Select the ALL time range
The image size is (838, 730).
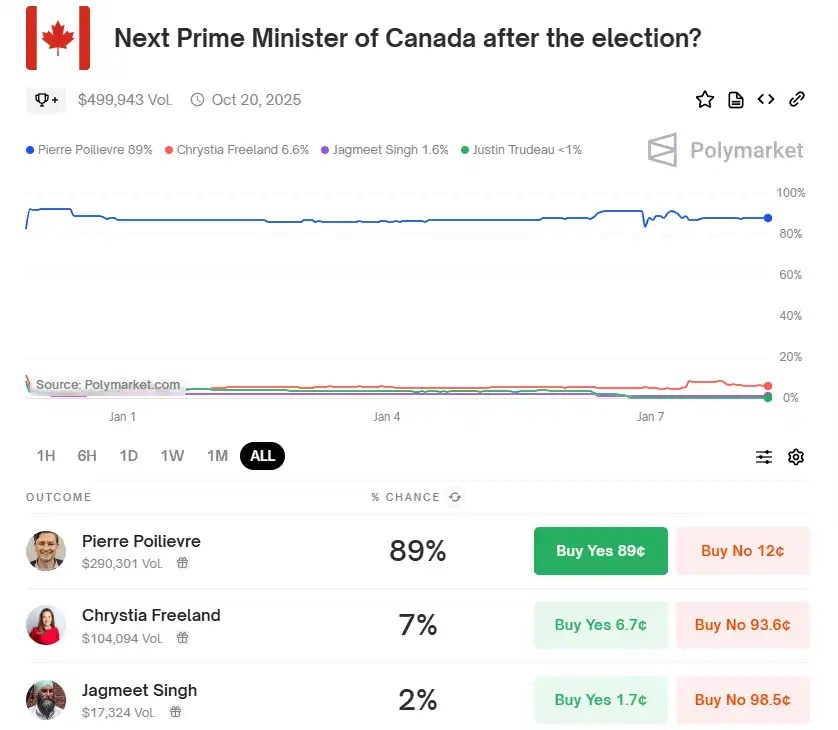click(x=263, y=456)
